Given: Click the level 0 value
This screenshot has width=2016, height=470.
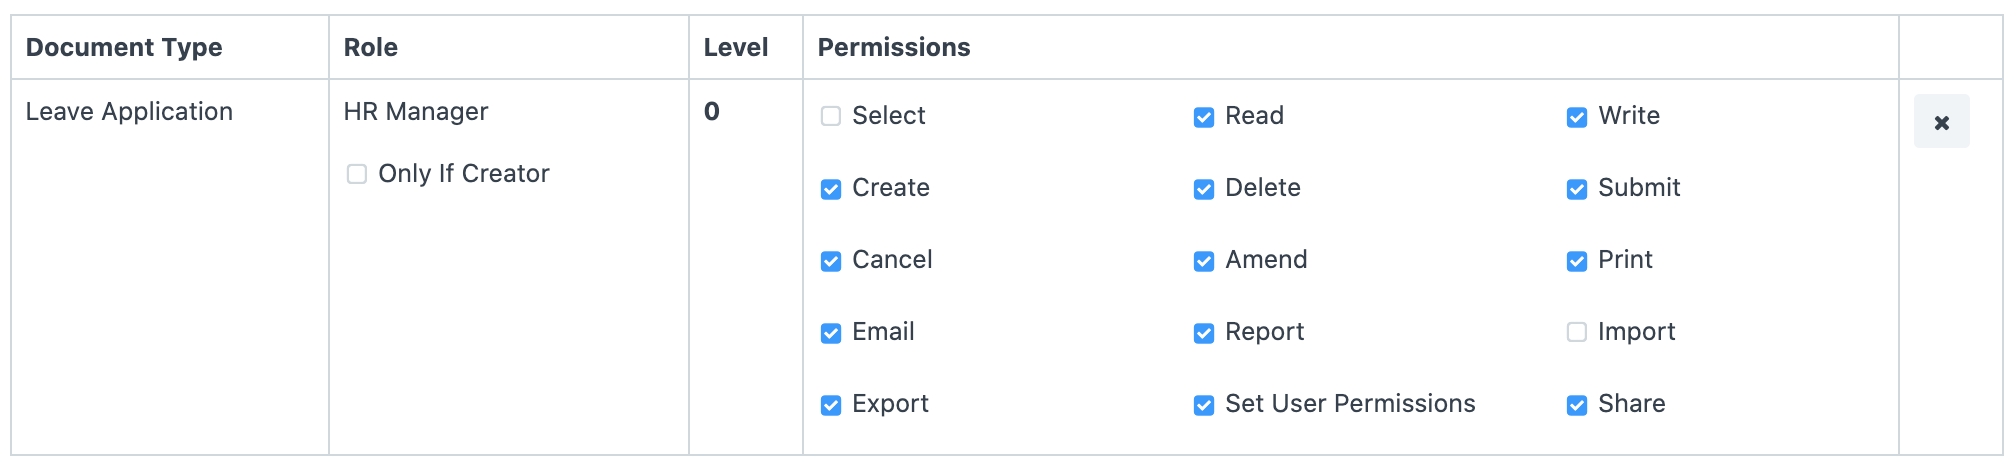Looking at the screenshot, I should (x=712, y=112).
